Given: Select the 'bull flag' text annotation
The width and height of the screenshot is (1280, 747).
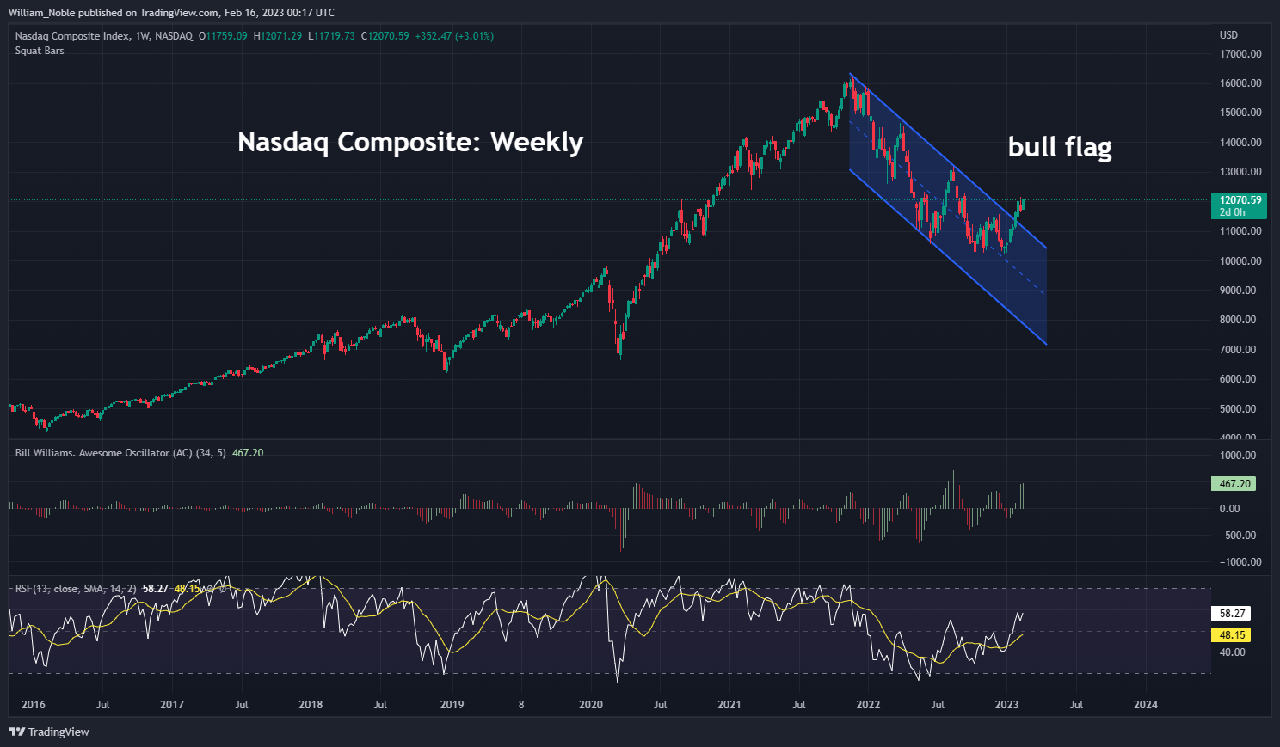Looking at the screenshot, I should point(1060,149).
